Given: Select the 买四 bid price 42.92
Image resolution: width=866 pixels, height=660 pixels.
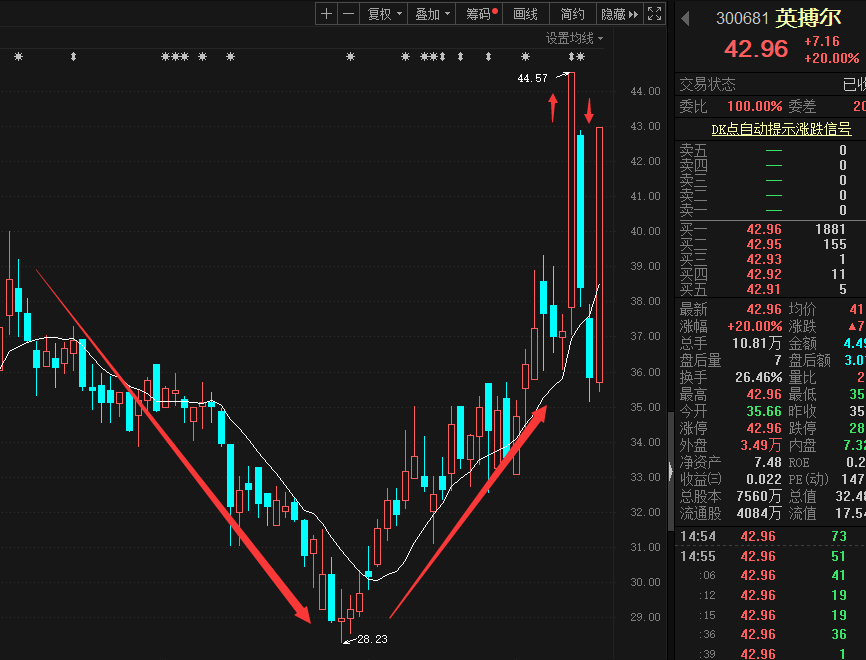Looking at the screenshot, I should click(x=764, y=274).
